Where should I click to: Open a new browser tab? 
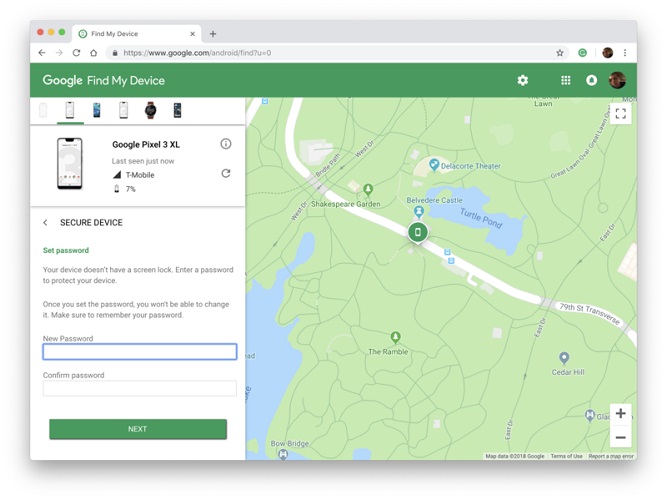point(213,34)
